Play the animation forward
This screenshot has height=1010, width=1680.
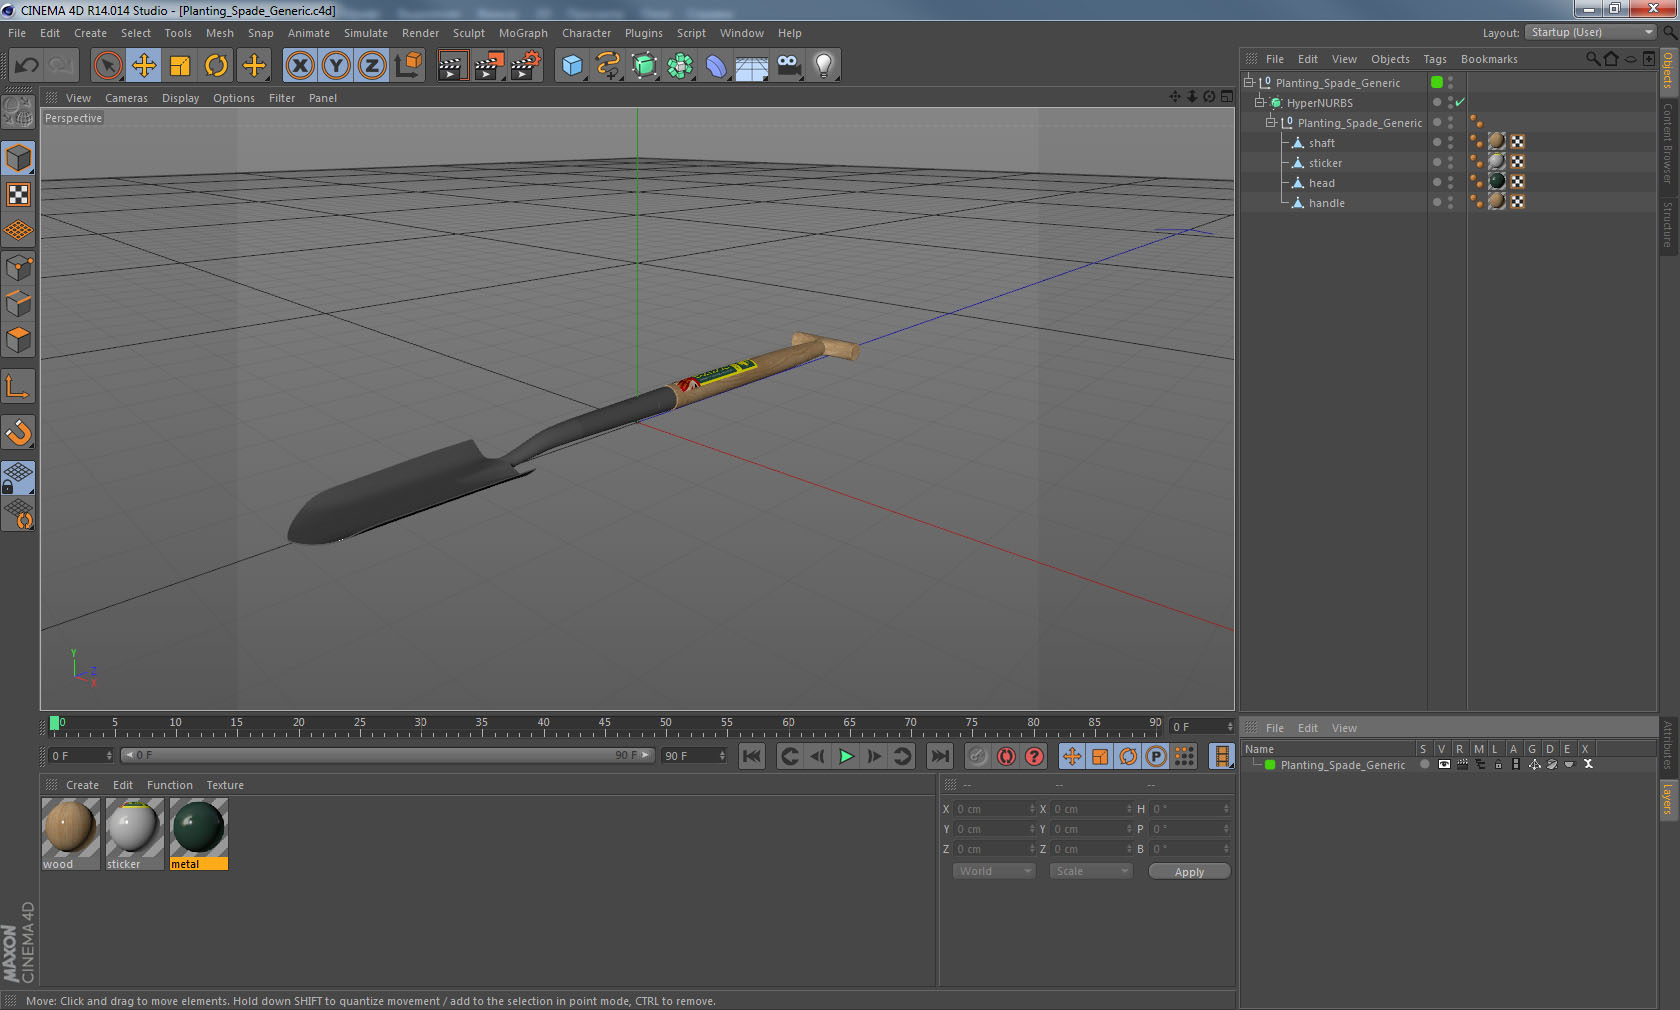[x=846, y=756]
